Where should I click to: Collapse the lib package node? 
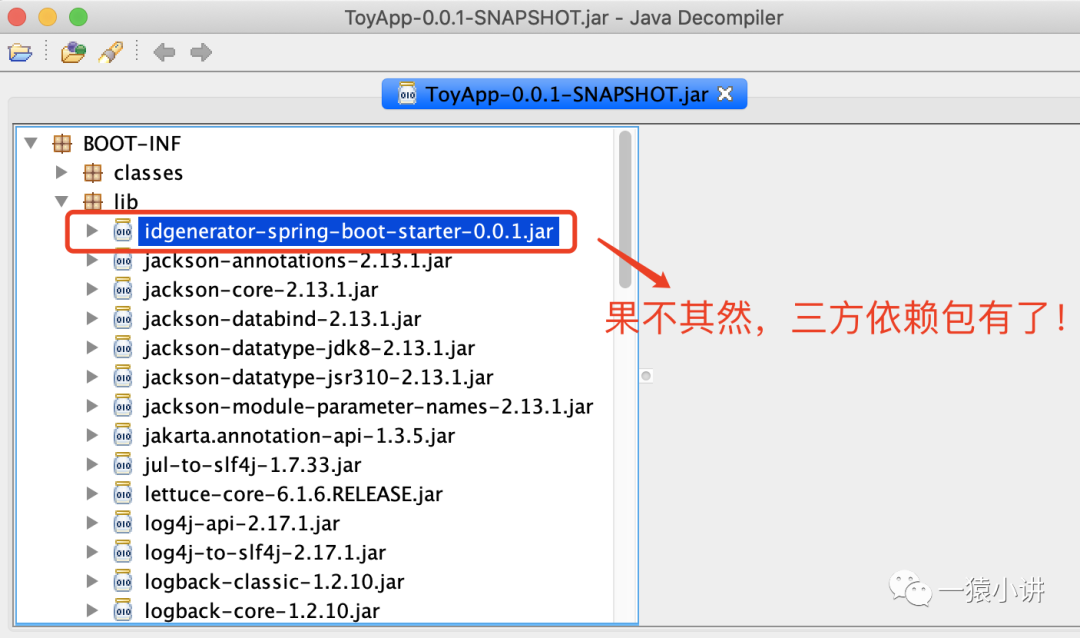pos(61,201)
